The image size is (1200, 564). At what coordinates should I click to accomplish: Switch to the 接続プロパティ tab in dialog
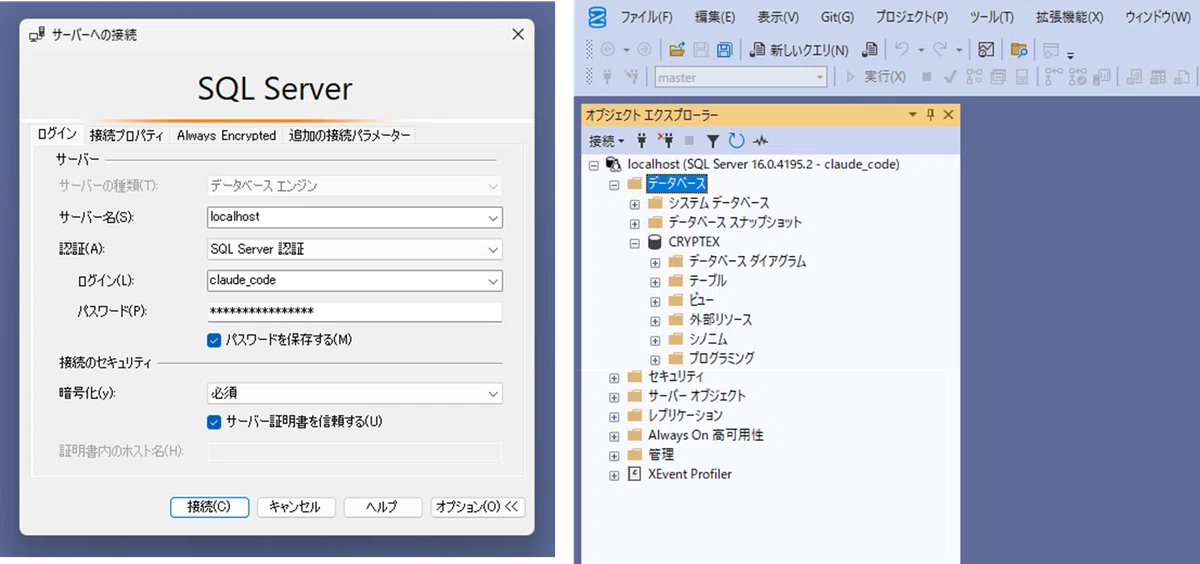point(127,135)
